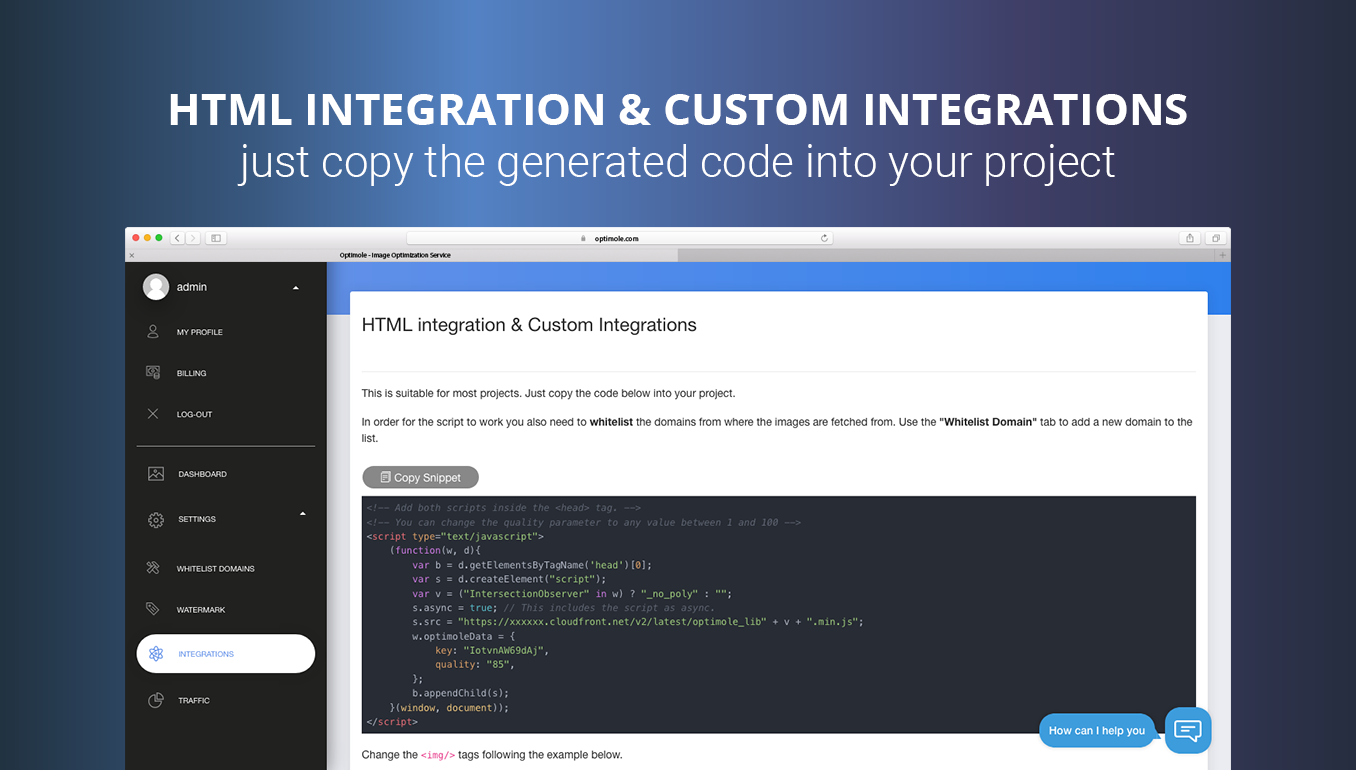Click heading 'HTML integration & Custom Integrations'
The height and width of the screenshot is (770, 1356).
click(529, 325)
